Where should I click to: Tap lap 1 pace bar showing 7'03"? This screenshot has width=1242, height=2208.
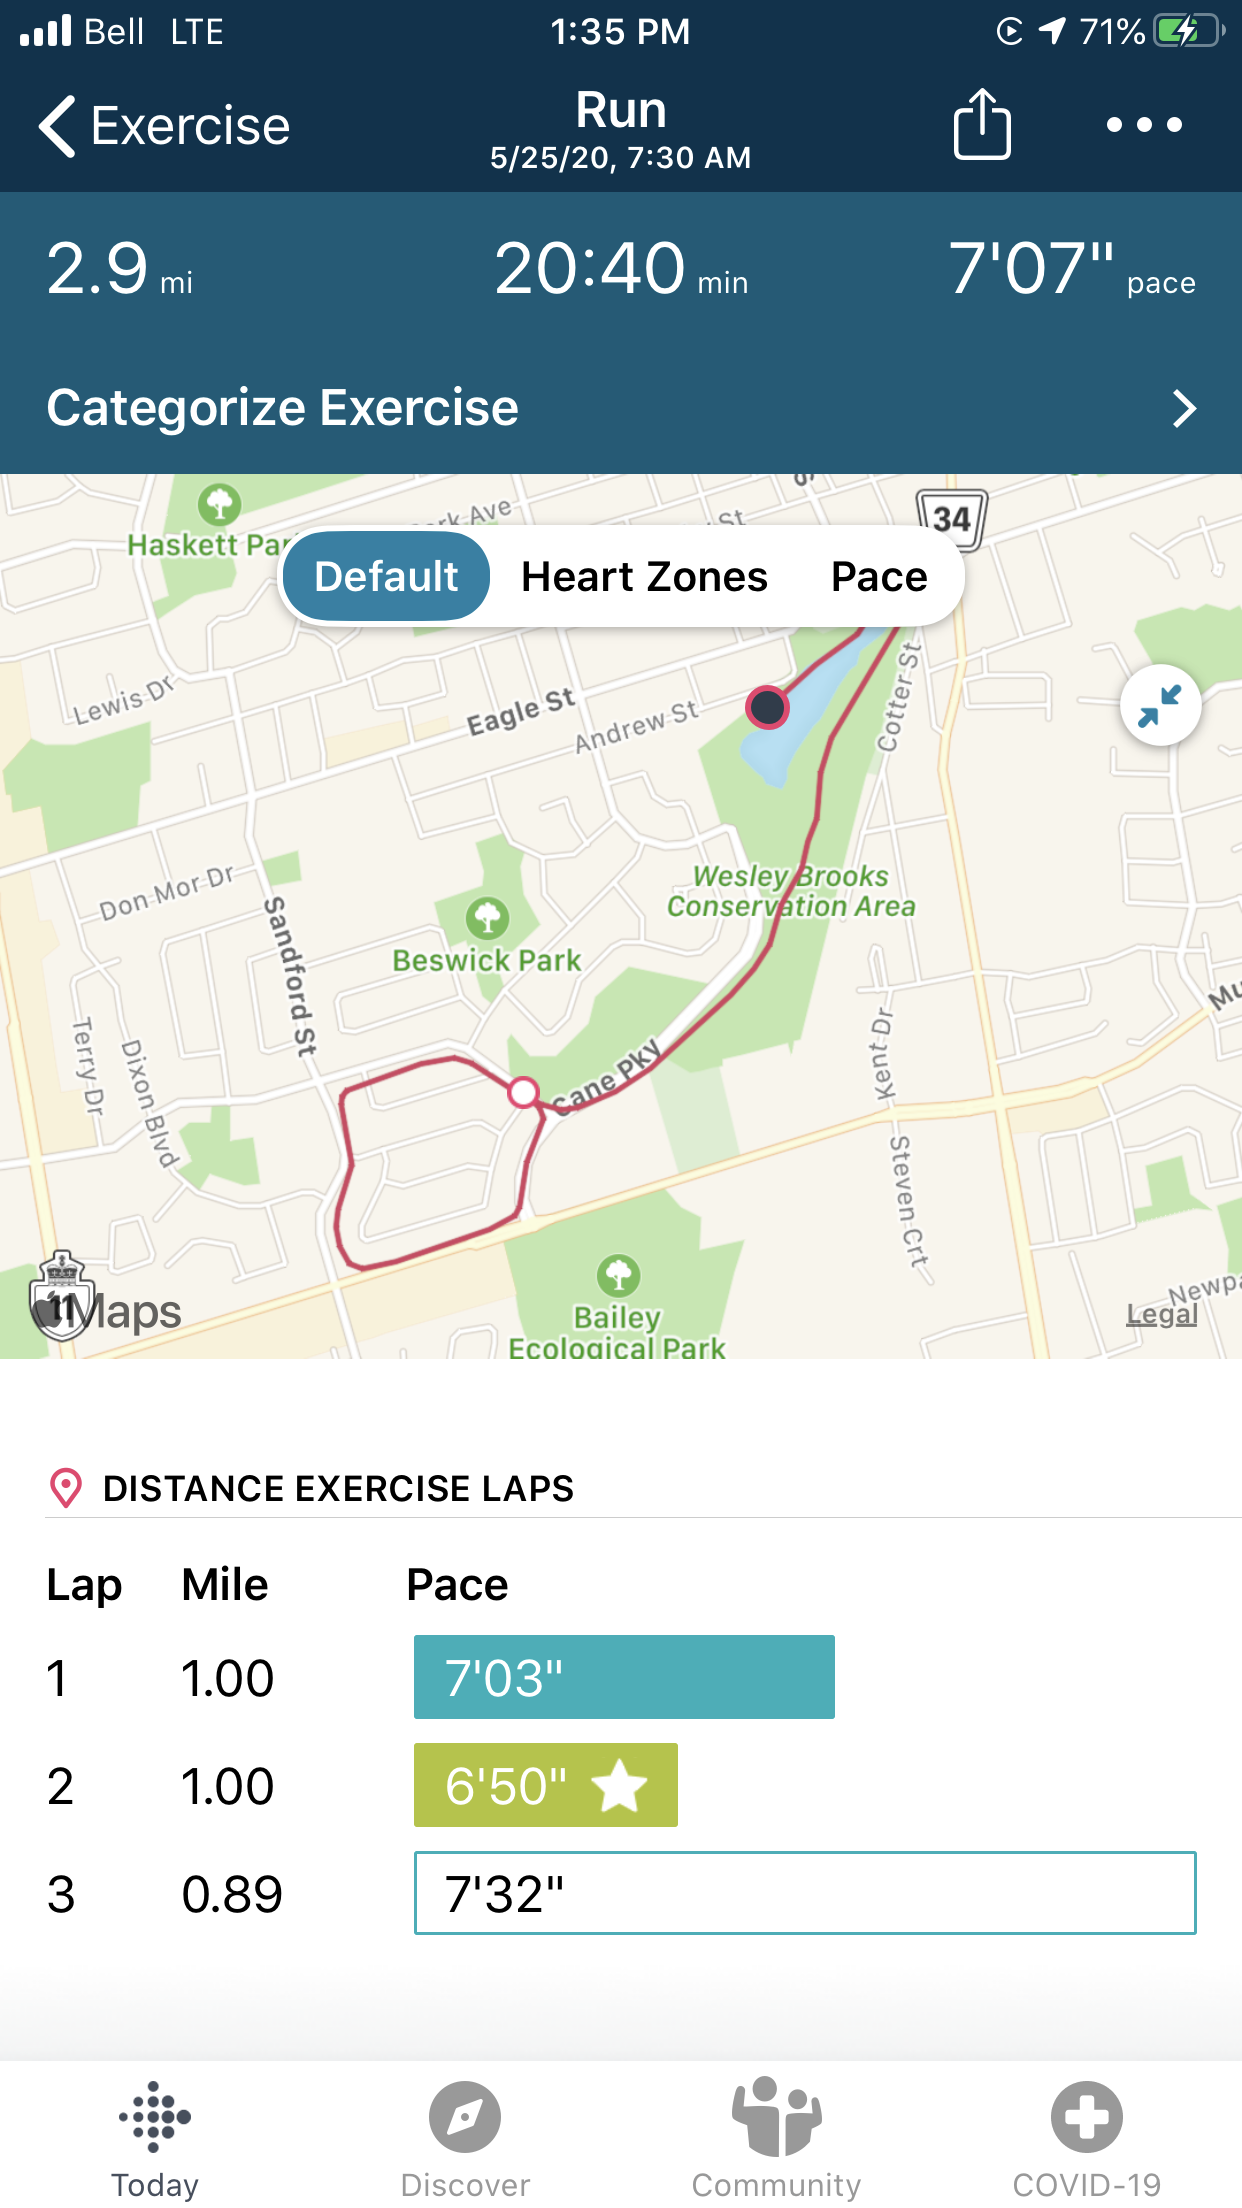tap(623, 1678)
